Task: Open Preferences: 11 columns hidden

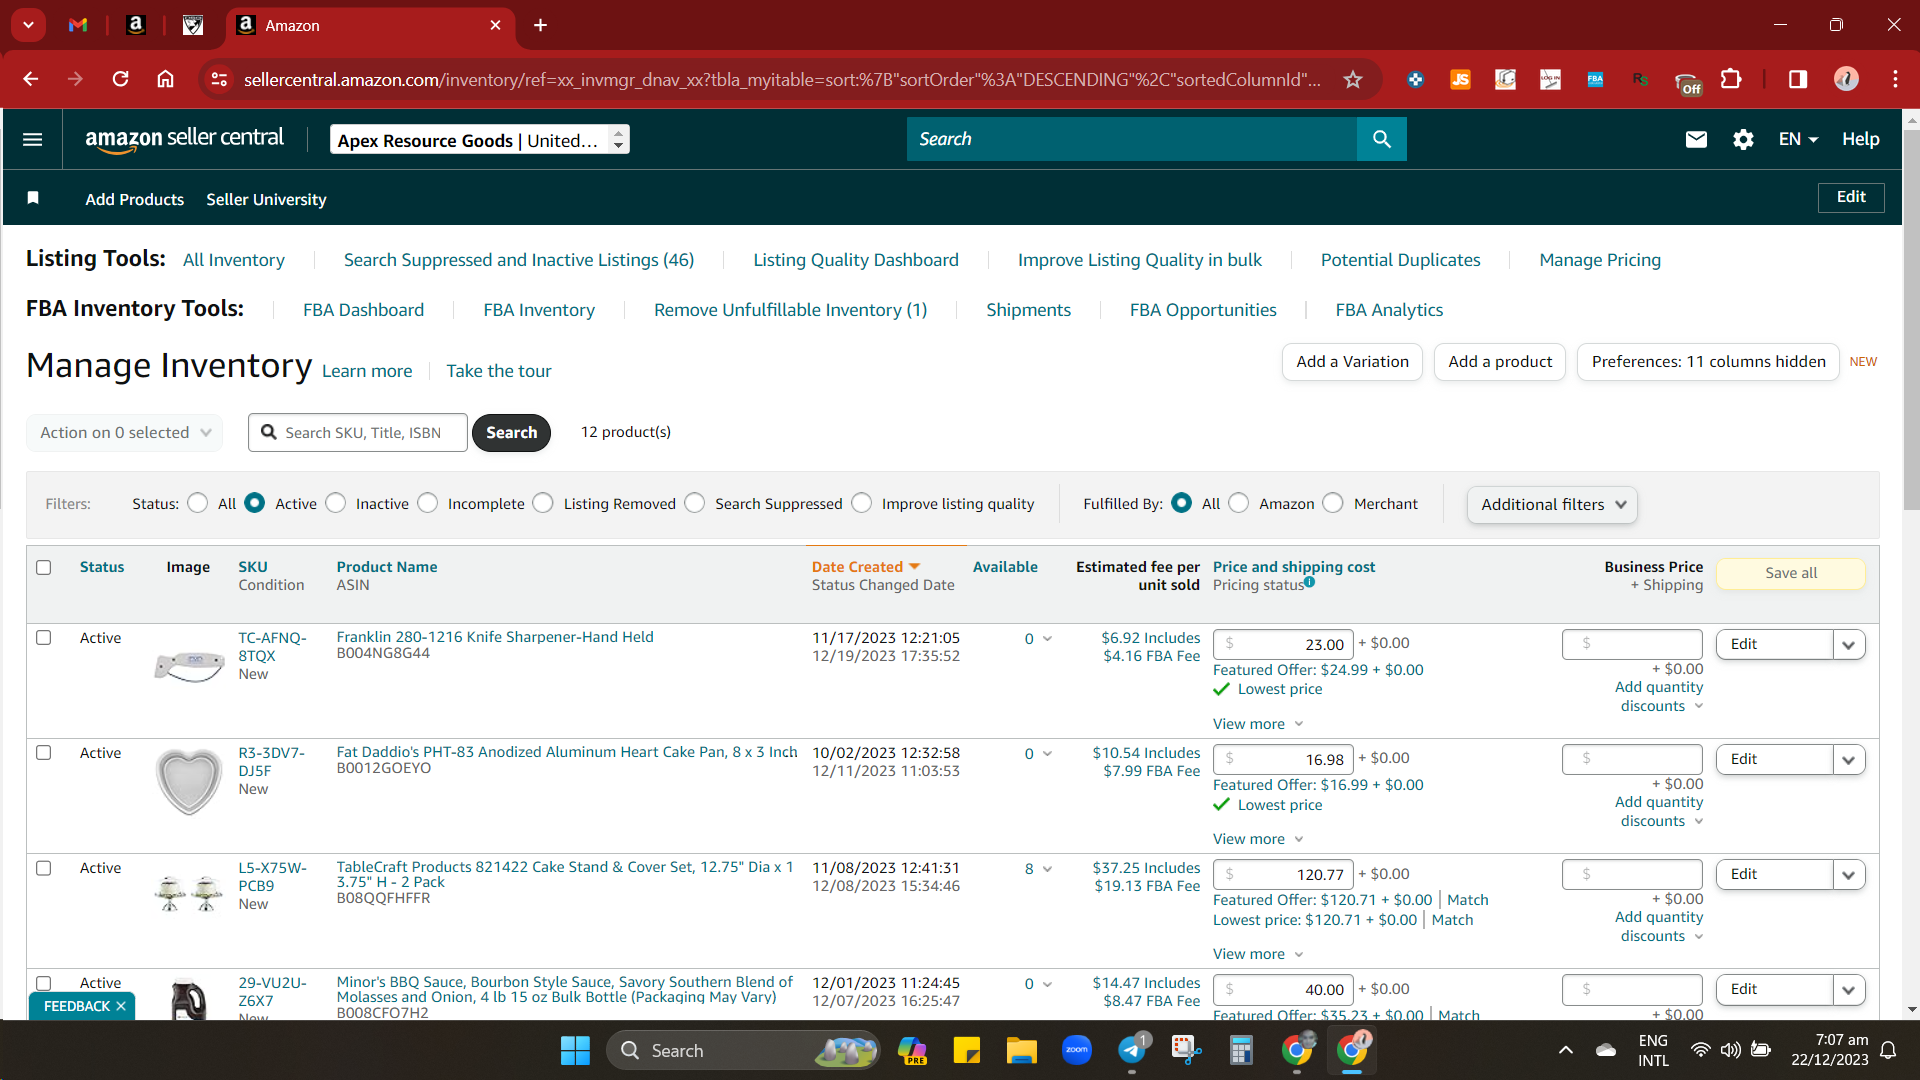Action: click(1708, 362)
